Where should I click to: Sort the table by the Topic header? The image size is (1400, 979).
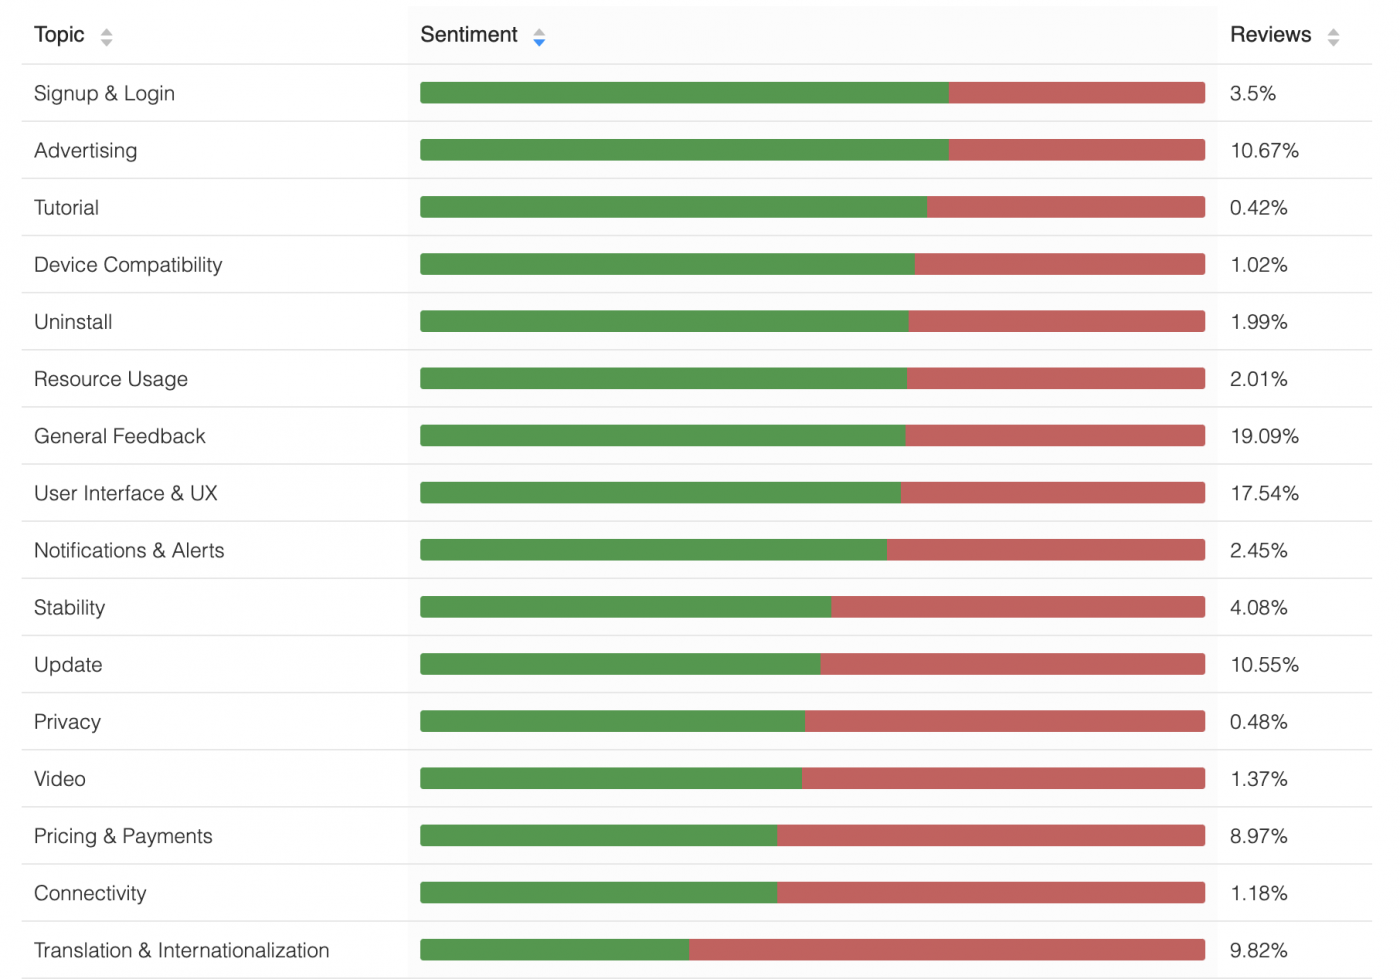point(58,34)
